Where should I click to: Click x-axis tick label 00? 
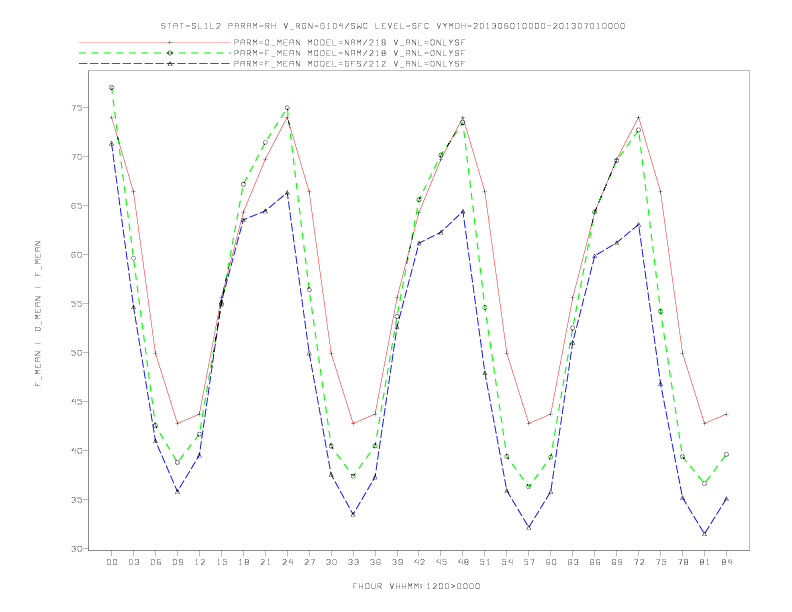[x=112, y=562]
